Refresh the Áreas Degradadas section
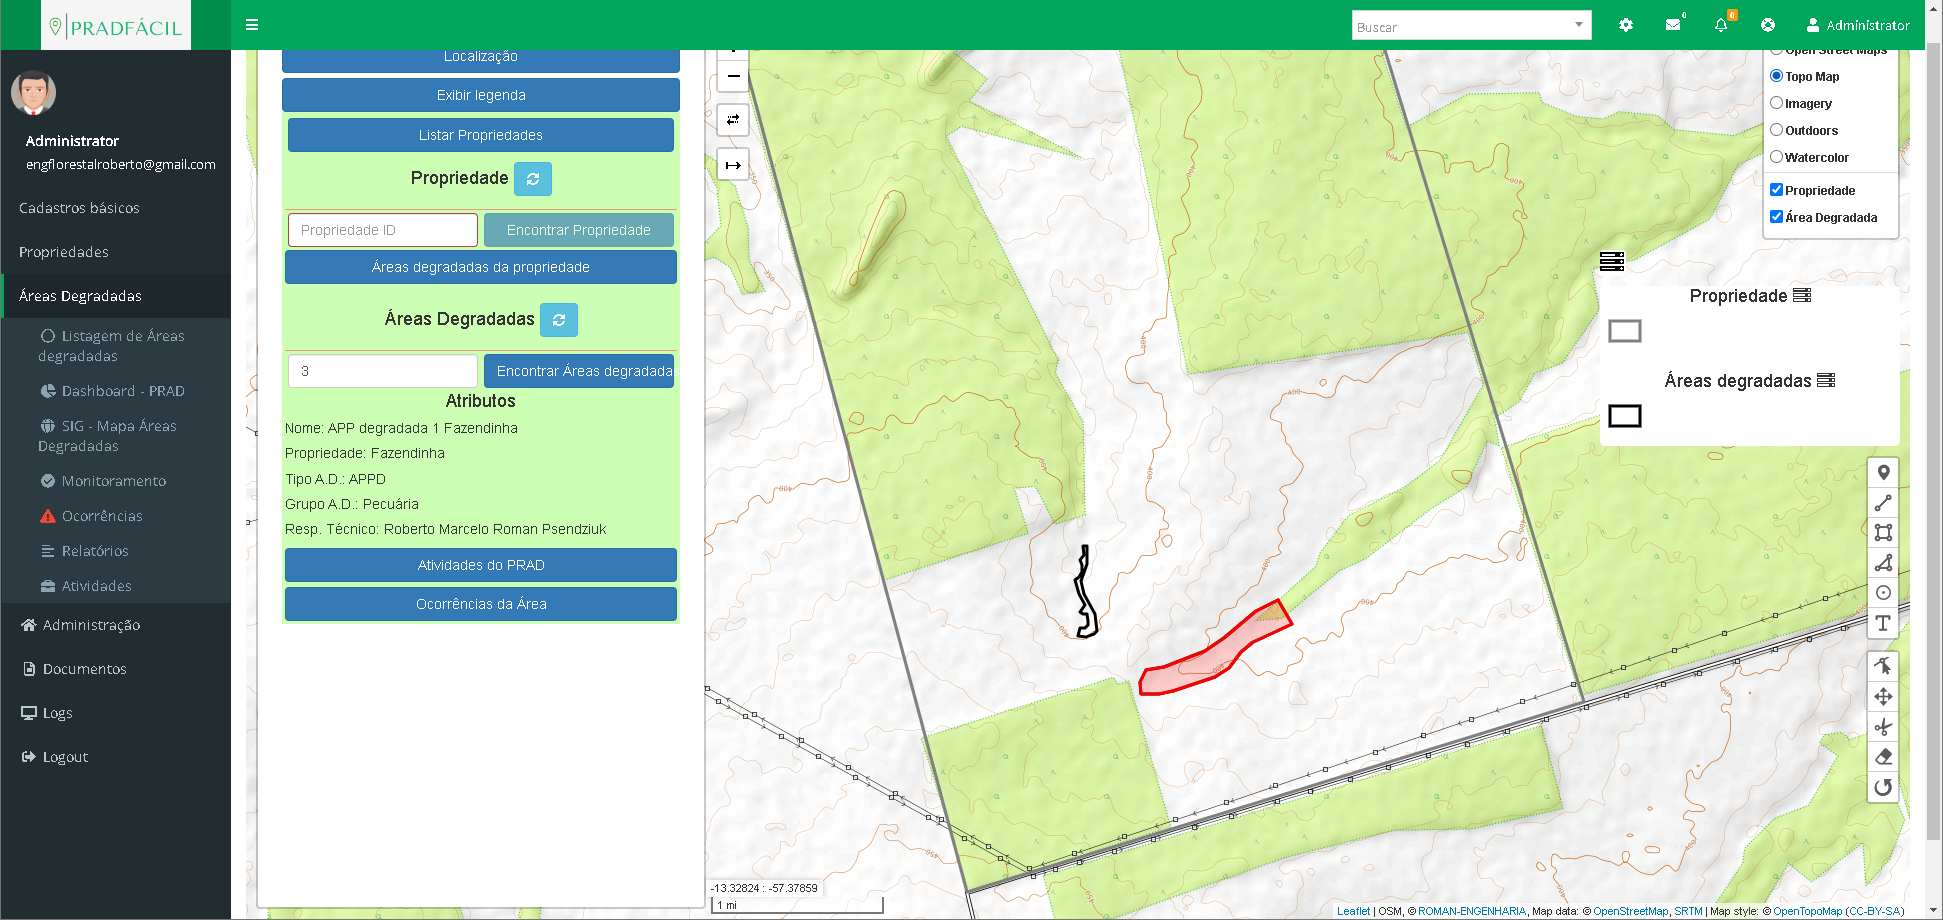Viewport: 1943px width, 920px height. coord(559,320)
